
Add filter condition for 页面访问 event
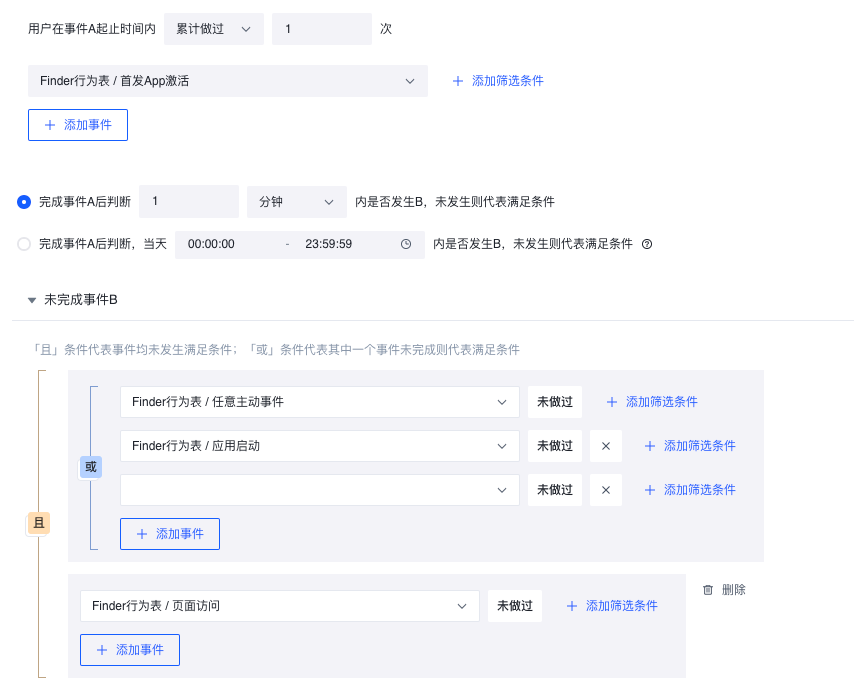pos(612,606)
